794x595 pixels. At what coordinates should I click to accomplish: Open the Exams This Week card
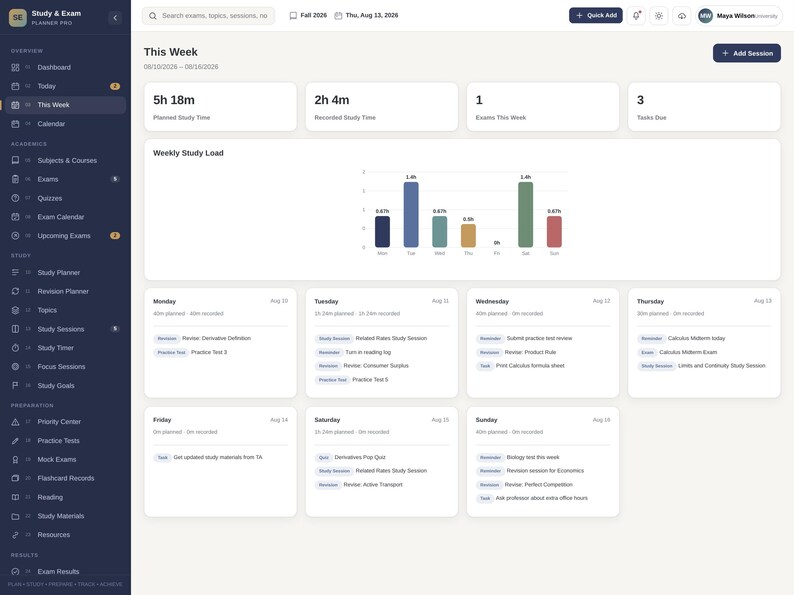[x=543, y=107]
